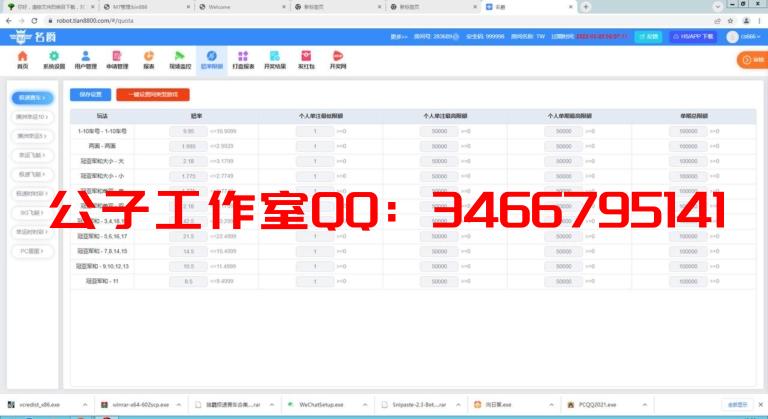Screen dimensions: 768x419
Task: Open vcredist_x86.exe download item
Action: 41,405
